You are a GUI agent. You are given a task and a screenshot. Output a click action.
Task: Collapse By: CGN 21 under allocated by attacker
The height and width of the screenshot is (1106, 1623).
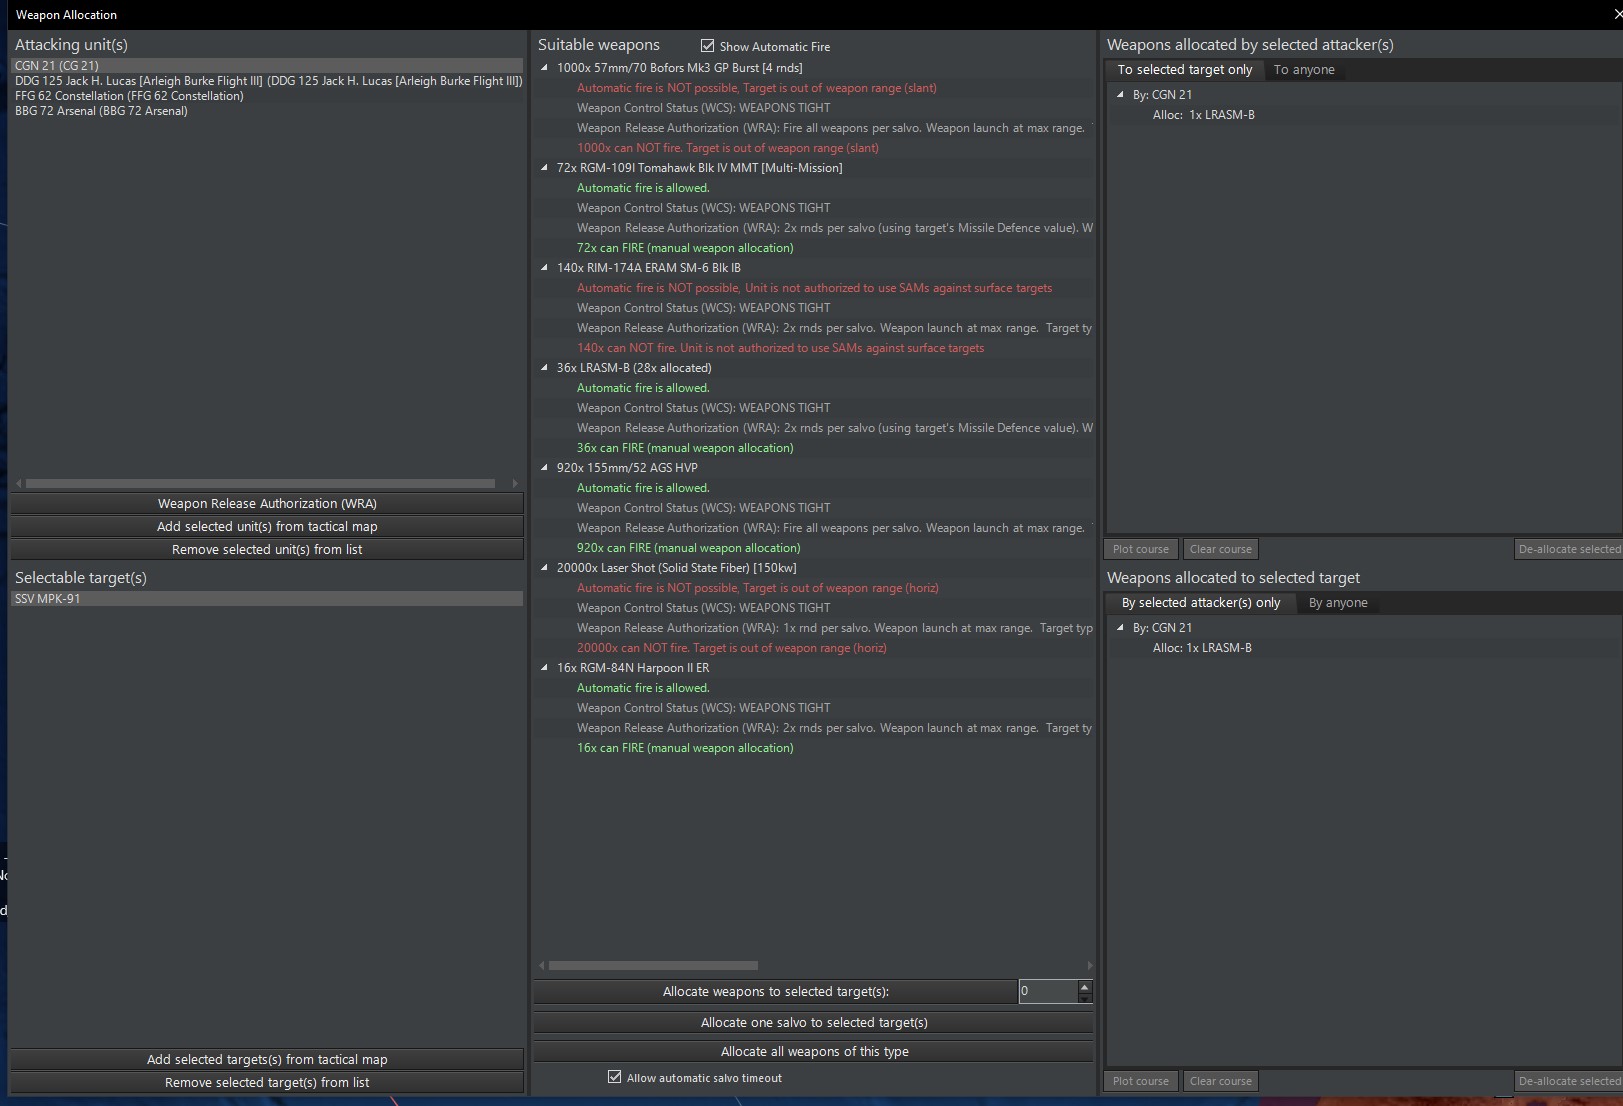pyautogui.click(x=1120, y=95)
